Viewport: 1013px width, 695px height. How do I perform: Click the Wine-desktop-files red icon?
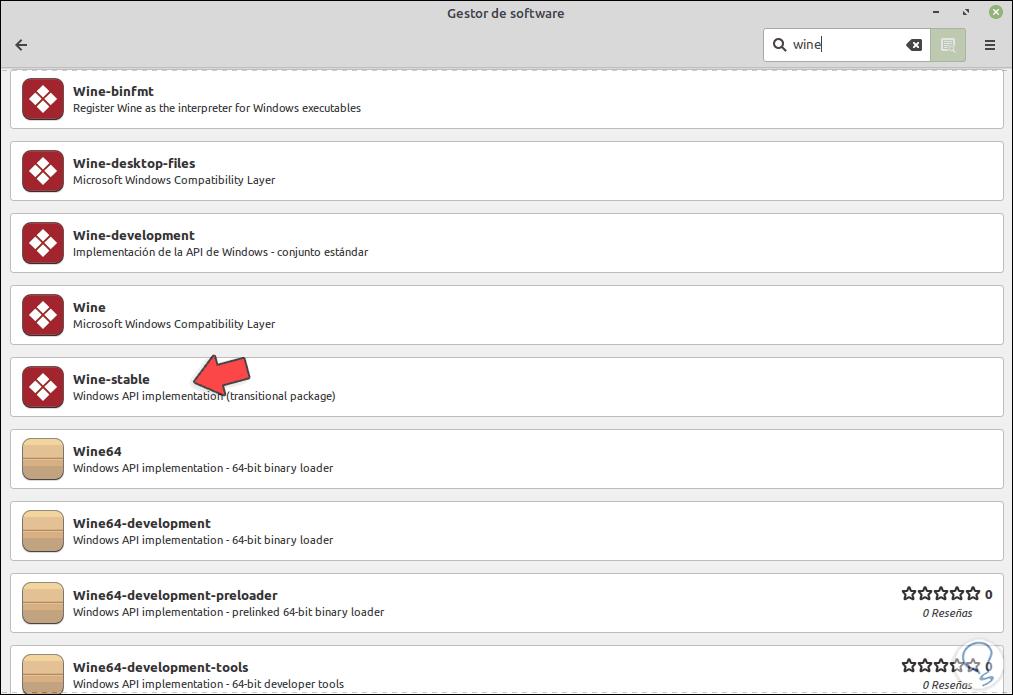pyautogui.click(x=43, y=171)
